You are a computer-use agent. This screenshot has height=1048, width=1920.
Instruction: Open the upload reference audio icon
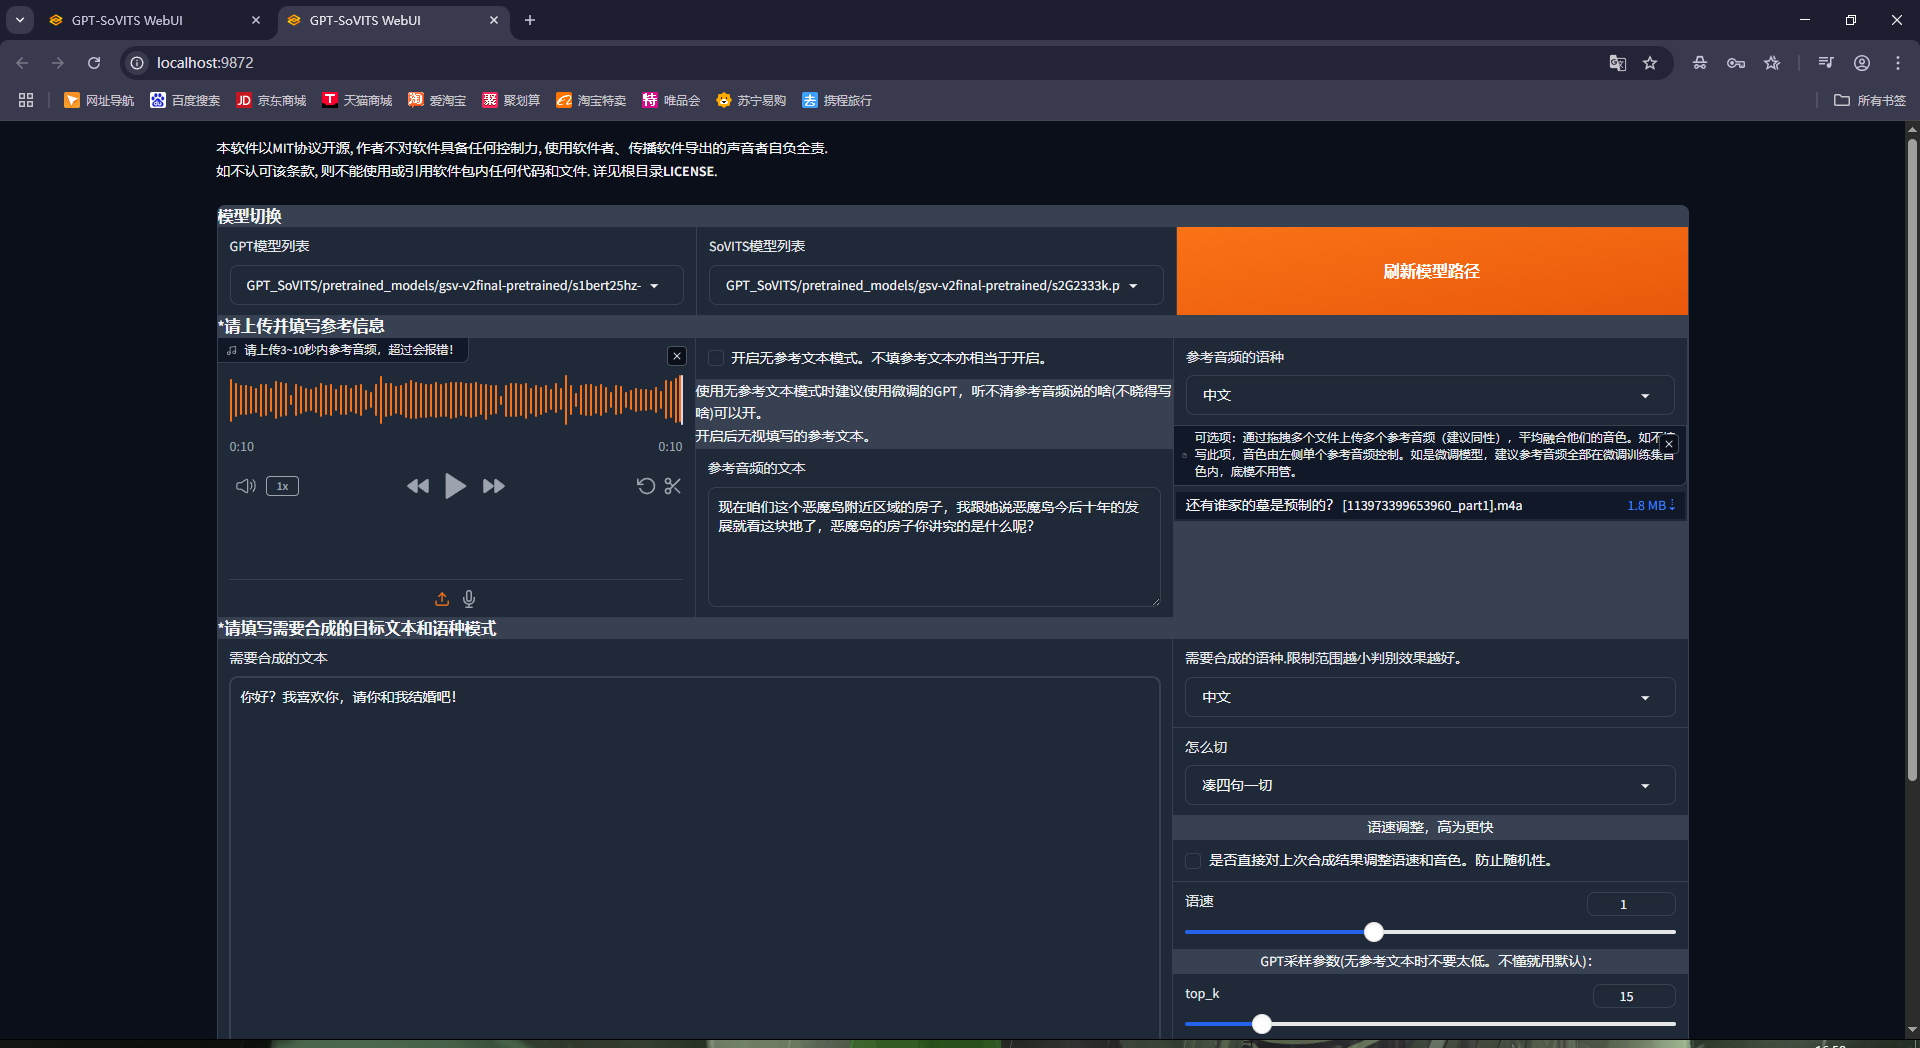pos(443,598)
